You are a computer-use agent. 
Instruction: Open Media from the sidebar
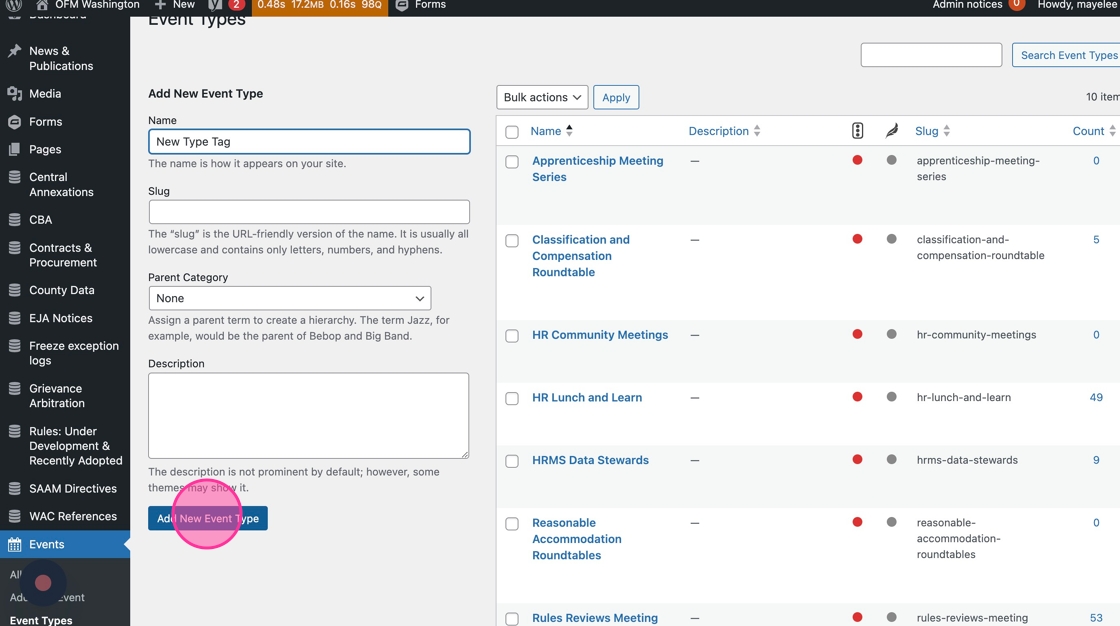click(45, 93)
